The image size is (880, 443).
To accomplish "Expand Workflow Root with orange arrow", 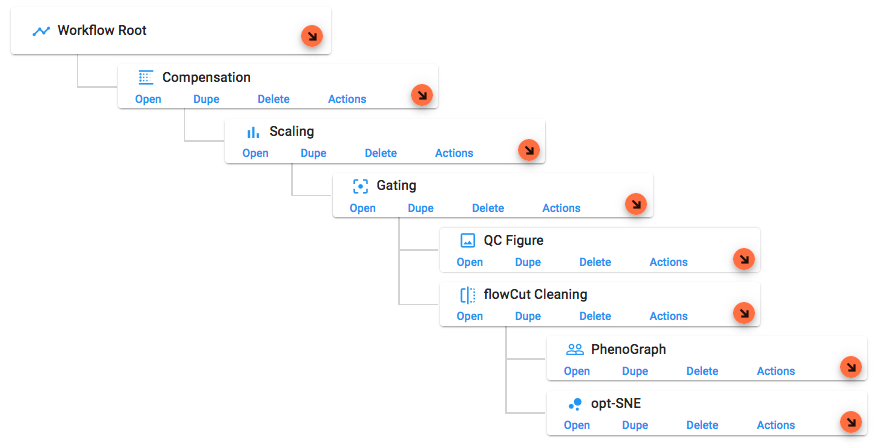I will [313, 37].
